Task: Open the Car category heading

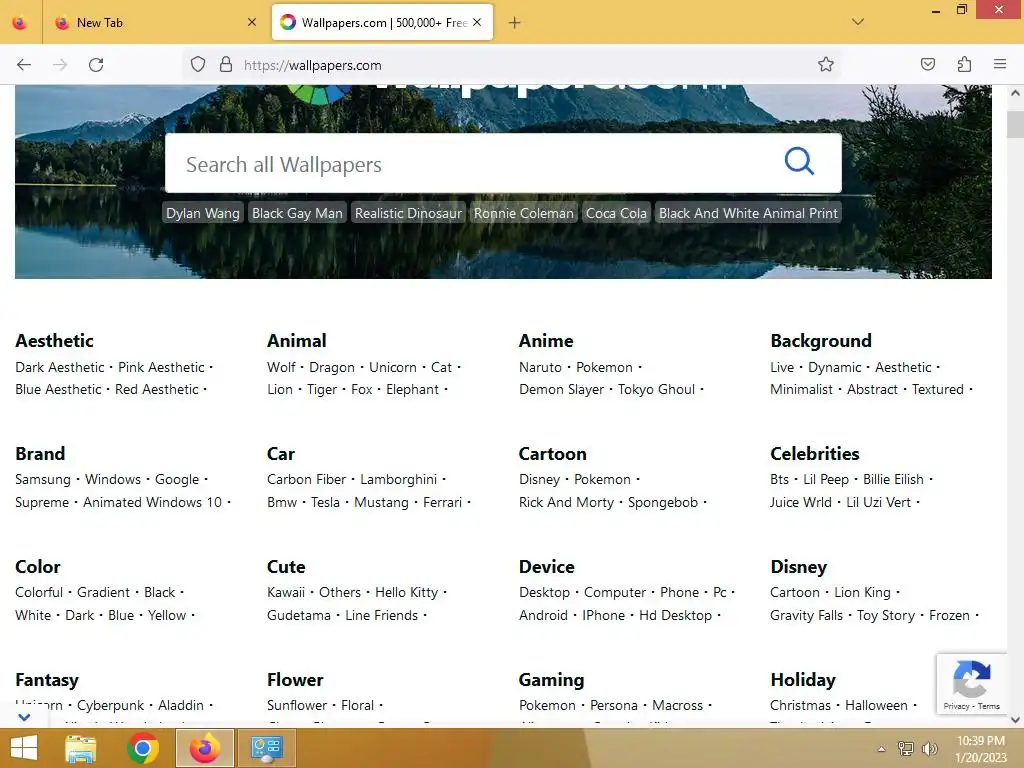Action: tap(281, 454)
